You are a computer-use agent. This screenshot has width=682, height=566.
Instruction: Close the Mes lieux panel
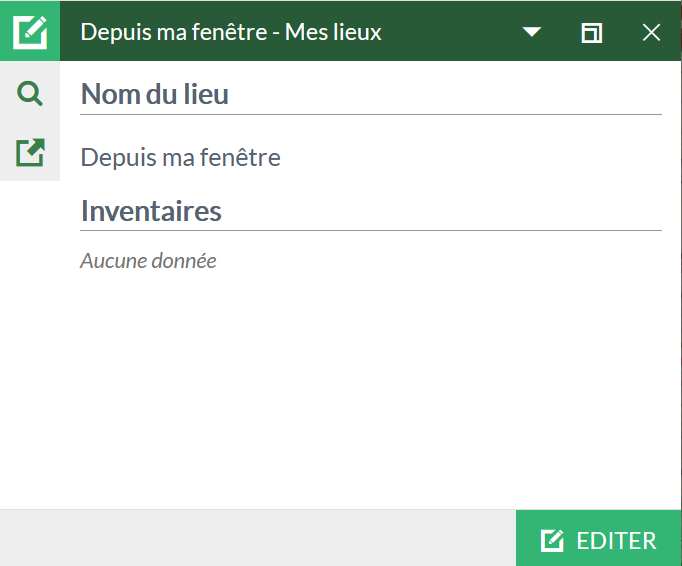(x=651, y=33)
